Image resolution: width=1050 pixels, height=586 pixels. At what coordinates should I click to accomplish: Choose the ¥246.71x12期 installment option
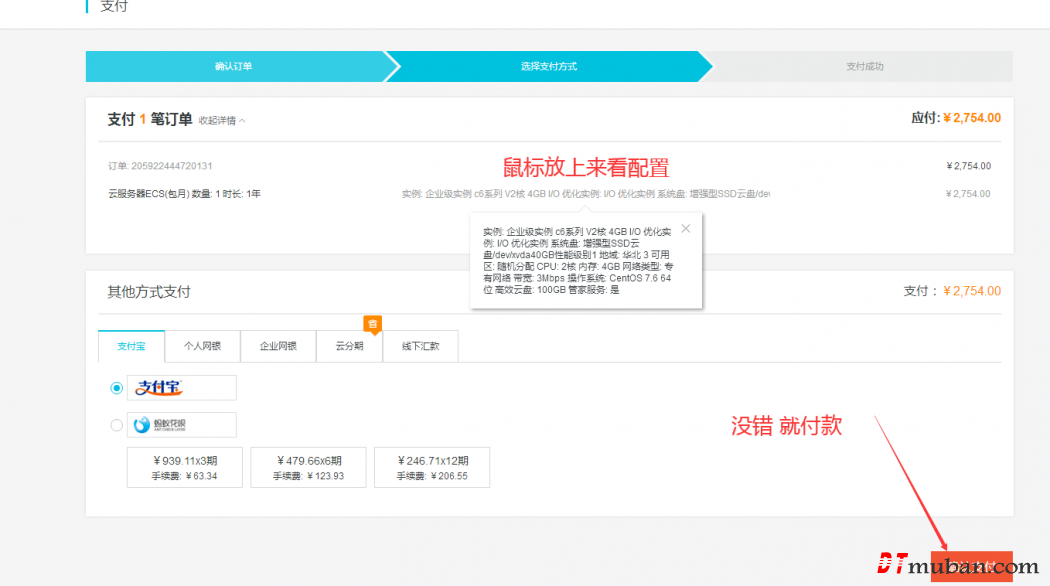pyautogui.click(x=432, y=467)
